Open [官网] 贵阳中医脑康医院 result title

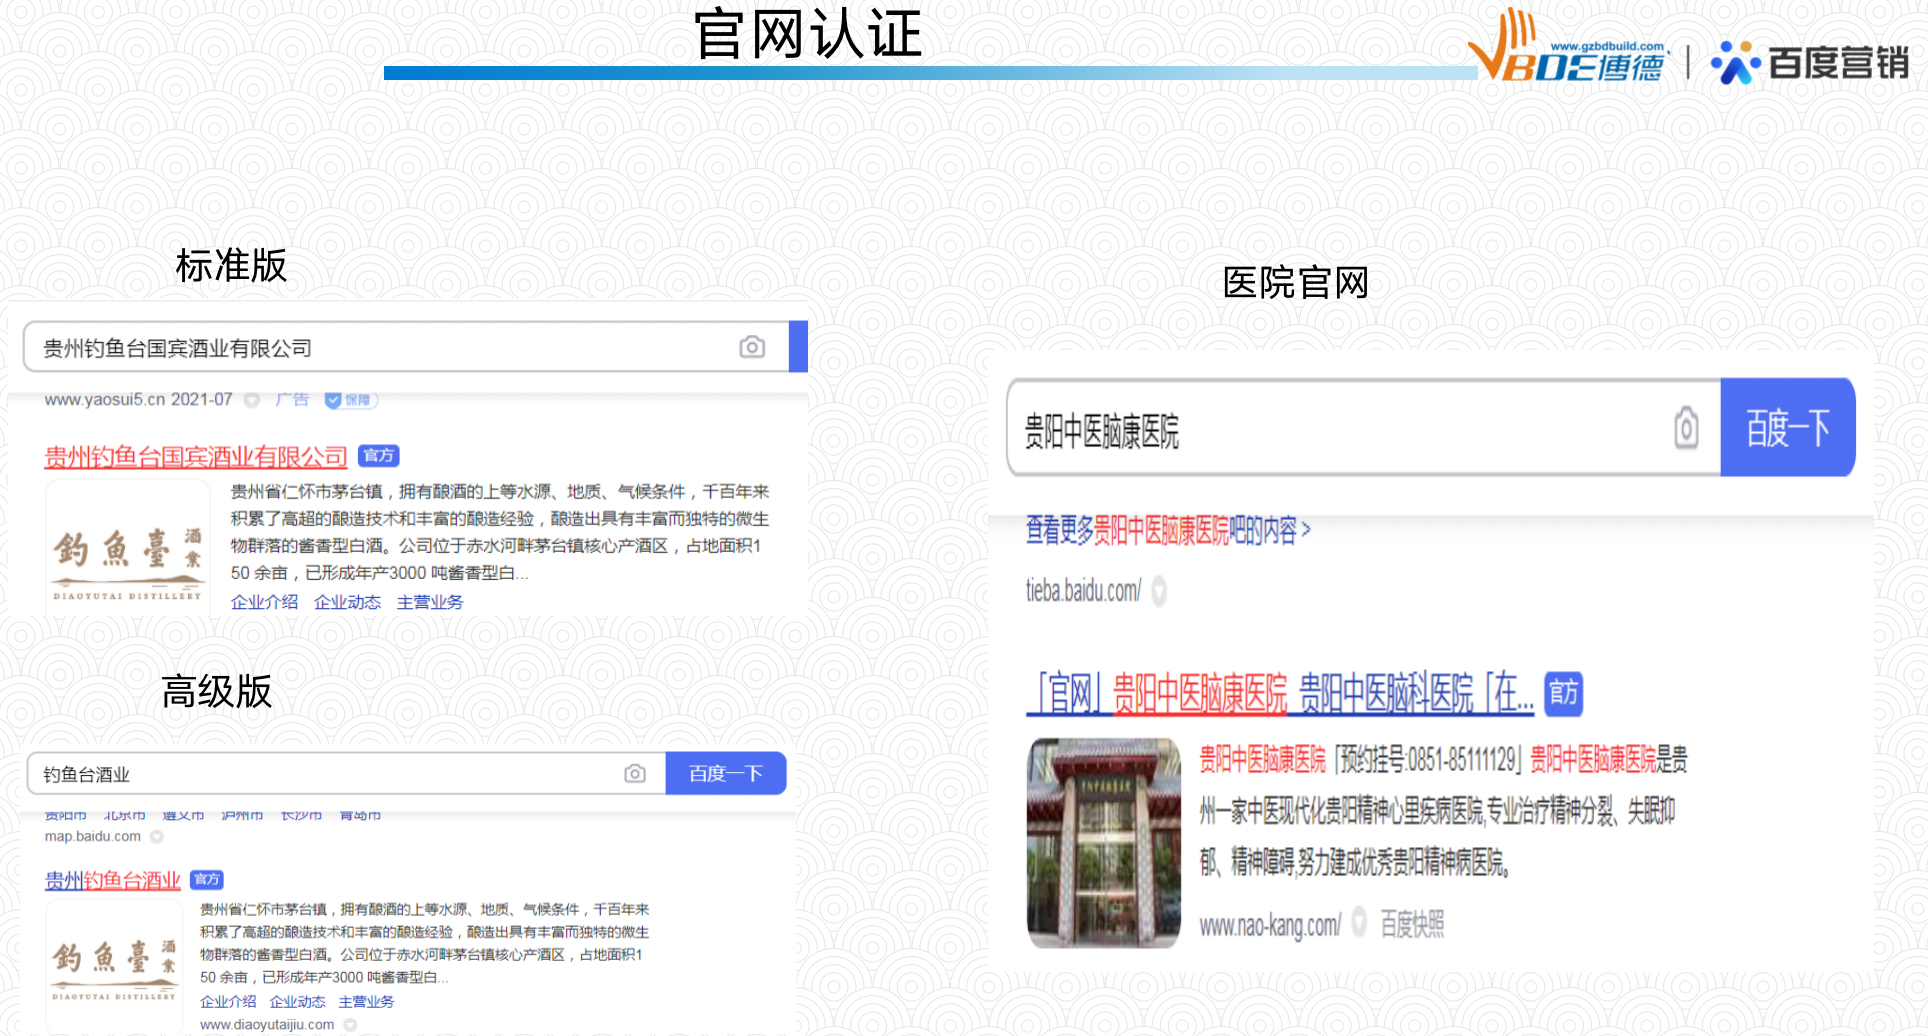click(1280, 693)
